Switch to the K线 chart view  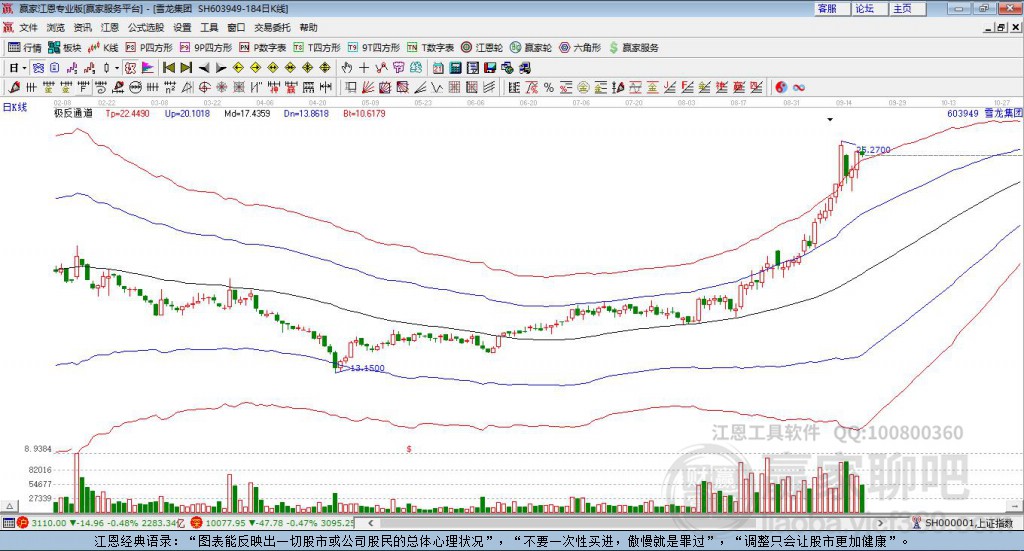103,48
